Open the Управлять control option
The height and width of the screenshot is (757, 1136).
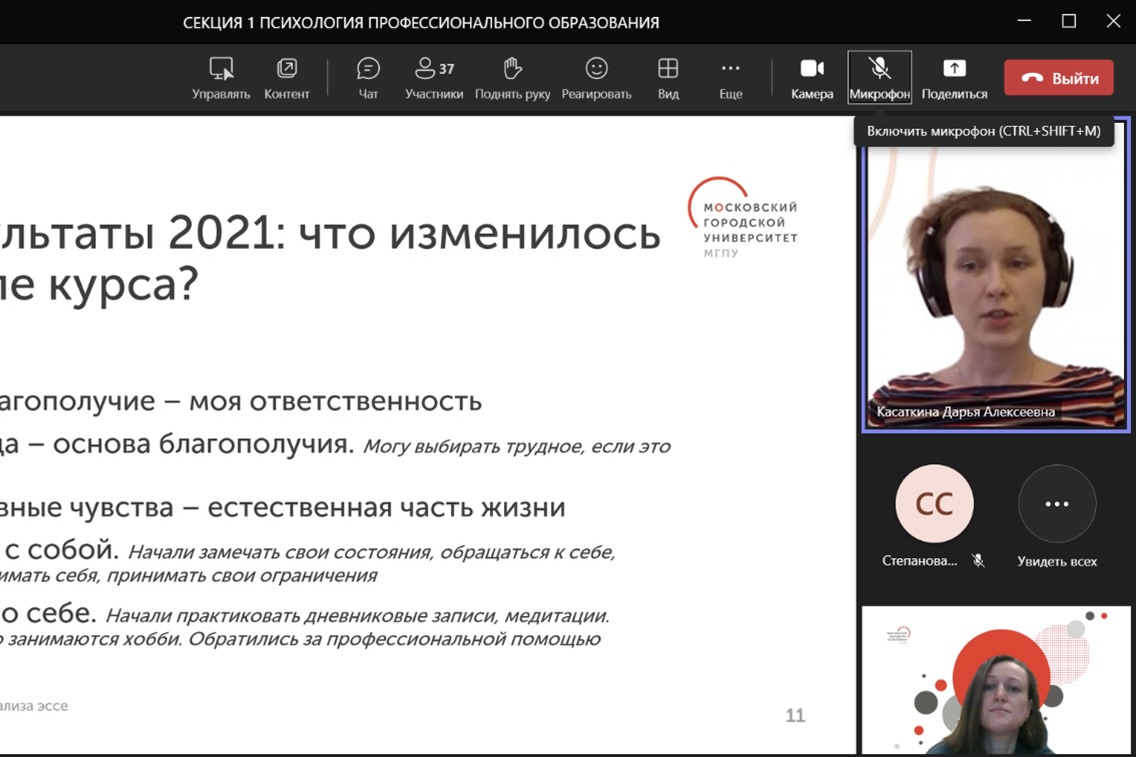coord(221,78)
